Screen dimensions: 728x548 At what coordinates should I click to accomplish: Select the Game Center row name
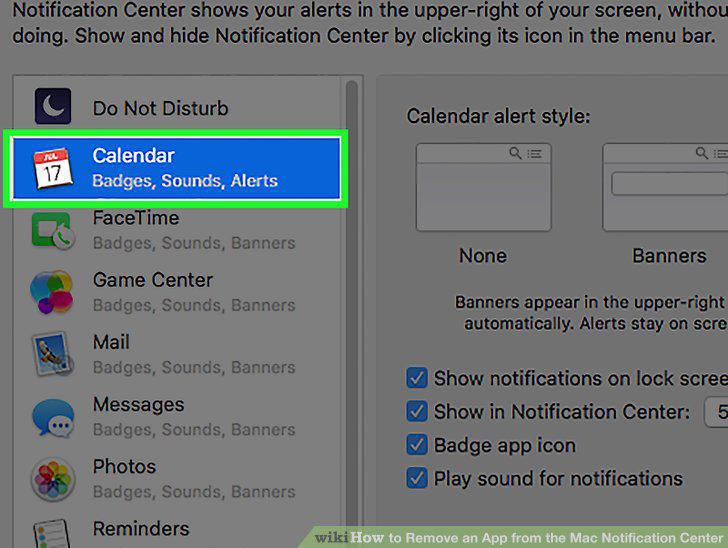153,280
